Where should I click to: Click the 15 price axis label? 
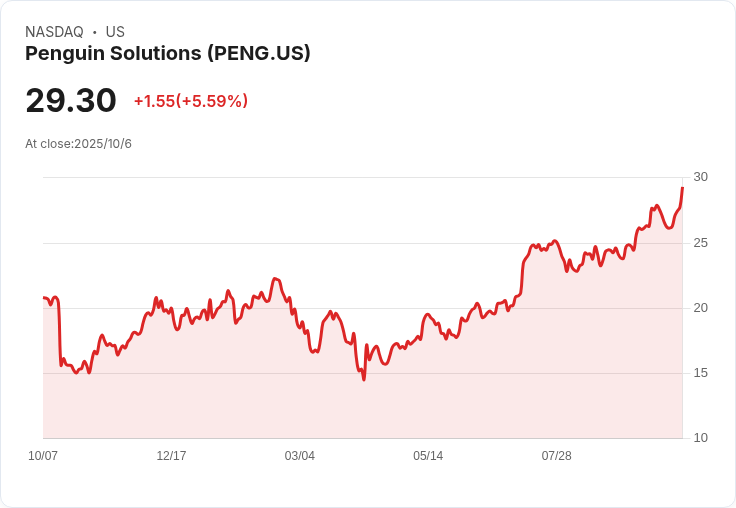pos(700,373)
